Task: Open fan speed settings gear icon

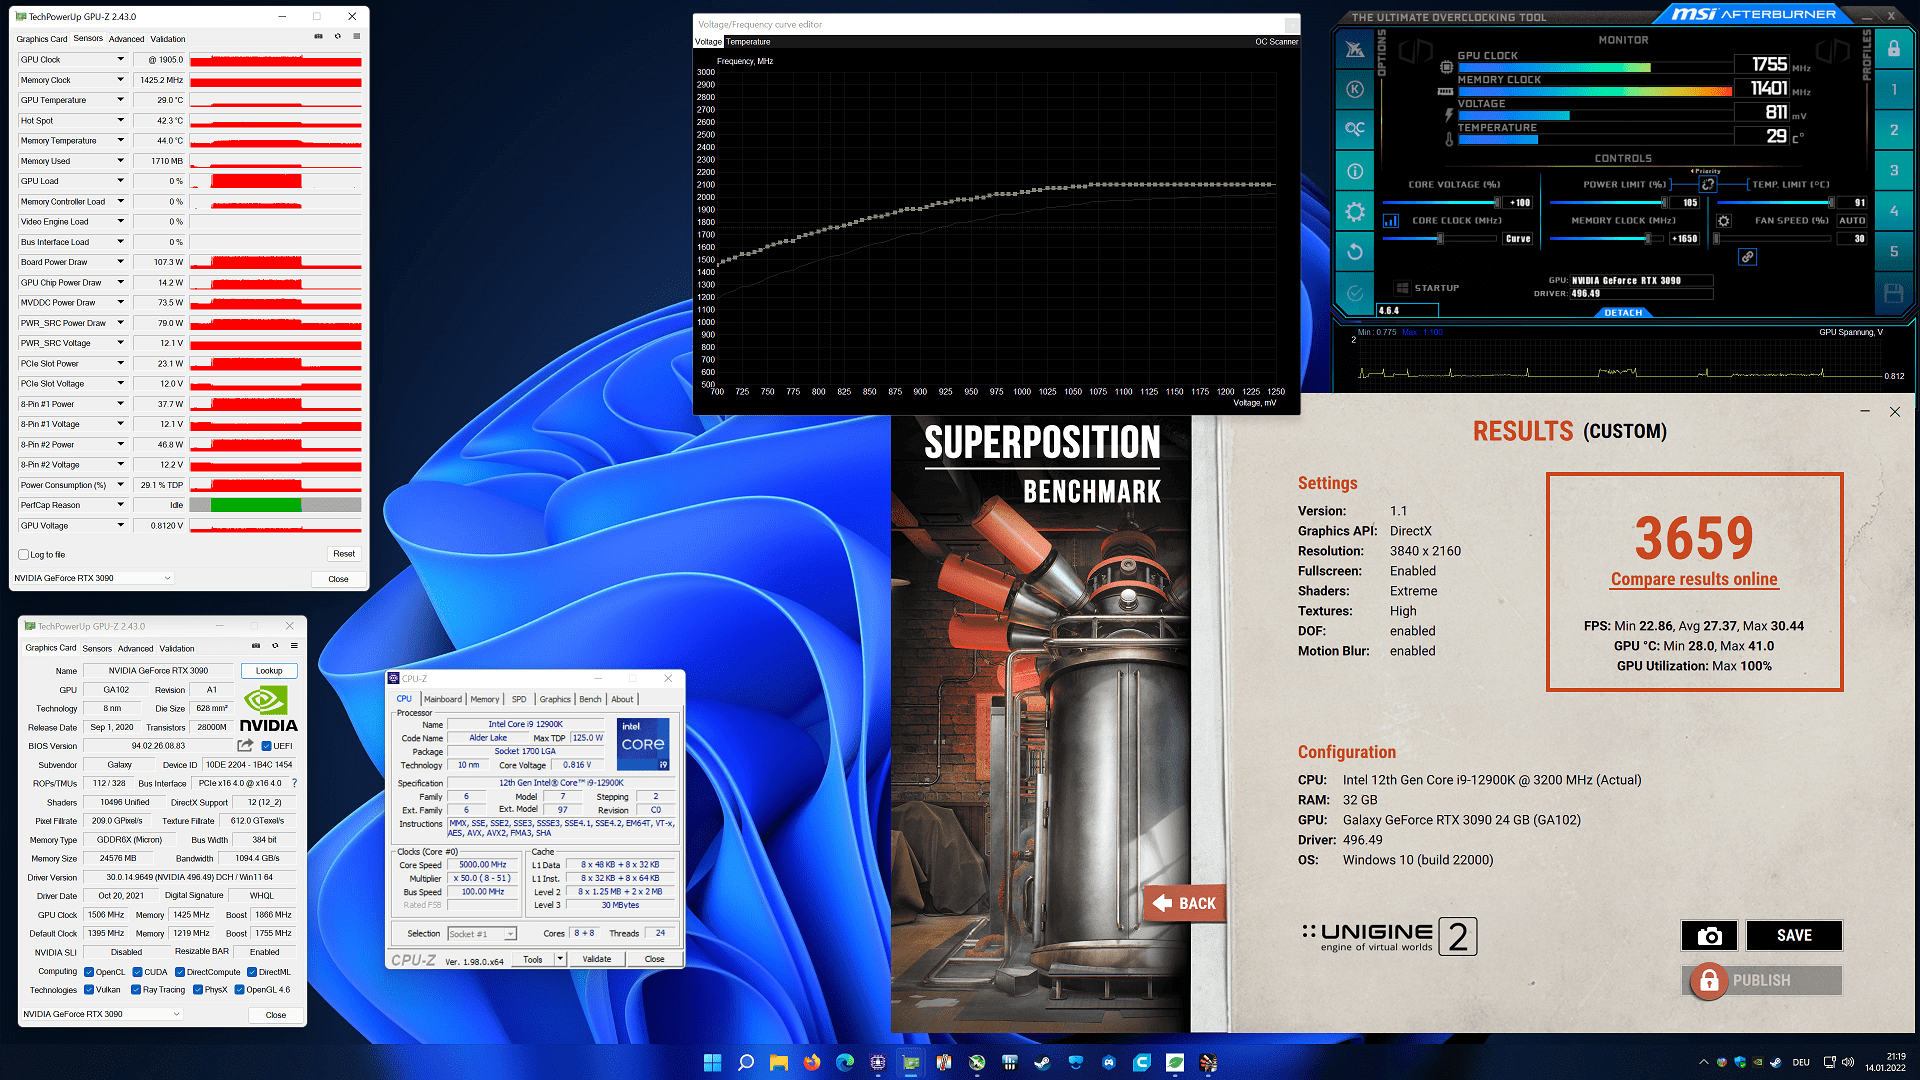Action: [x=1723, y=221]
